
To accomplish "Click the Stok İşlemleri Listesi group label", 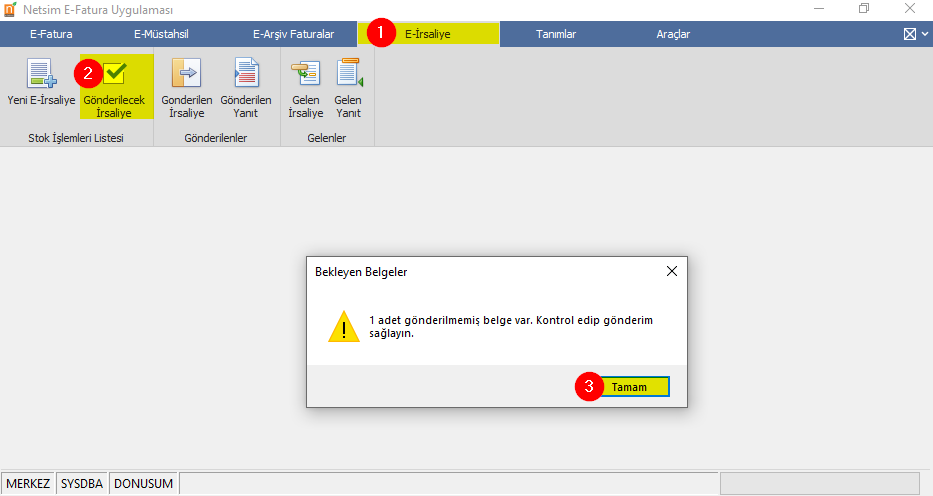I will click(76, 138).
